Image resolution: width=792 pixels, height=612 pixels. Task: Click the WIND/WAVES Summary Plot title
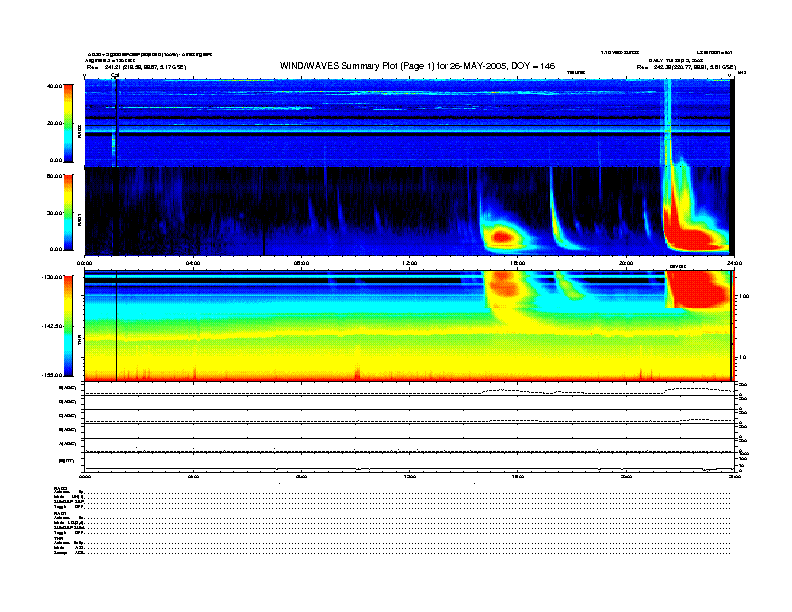coord(417,66)
